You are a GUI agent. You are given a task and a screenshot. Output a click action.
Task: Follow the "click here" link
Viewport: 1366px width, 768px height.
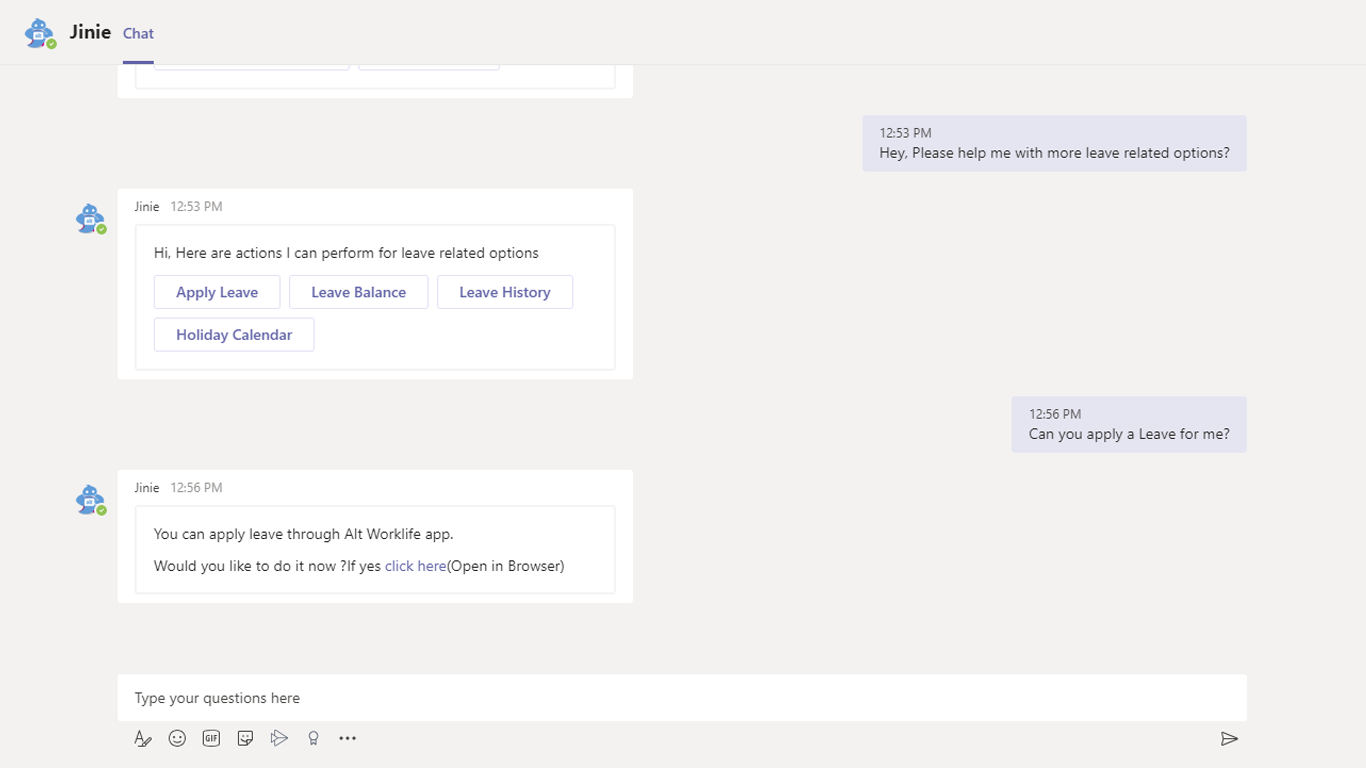pos(415,566)
